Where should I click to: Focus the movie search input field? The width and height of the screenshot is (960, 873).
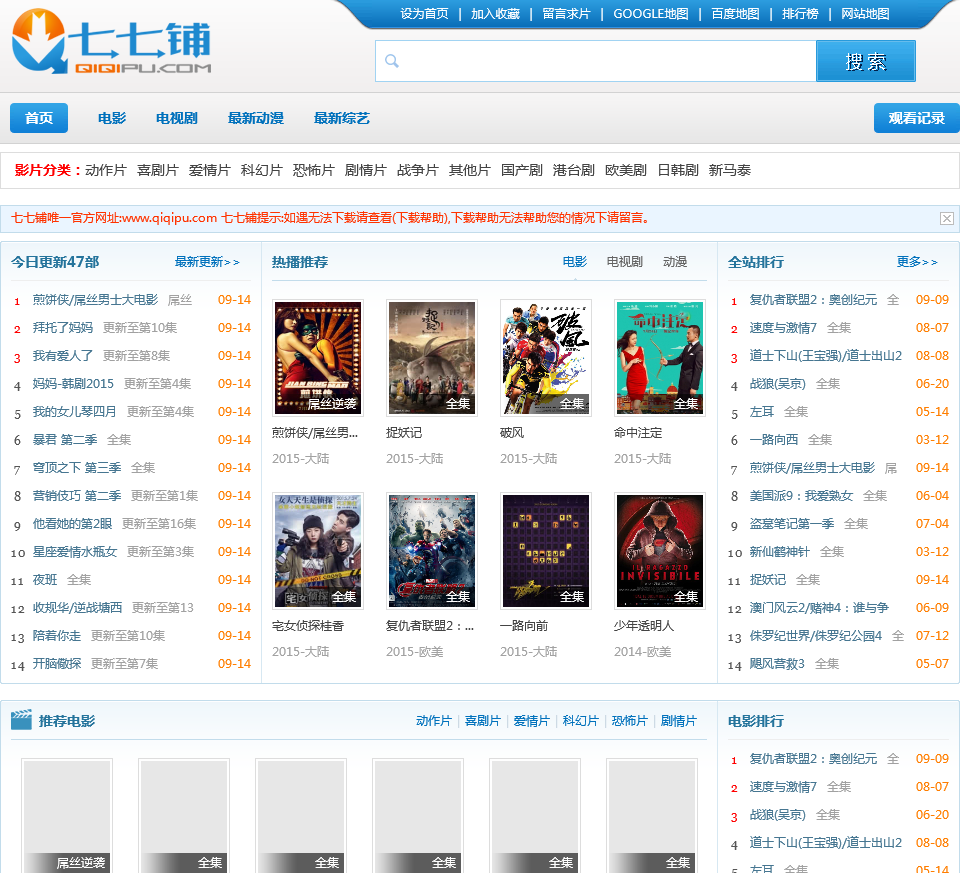pyautogui.click(x=596, y=61)
